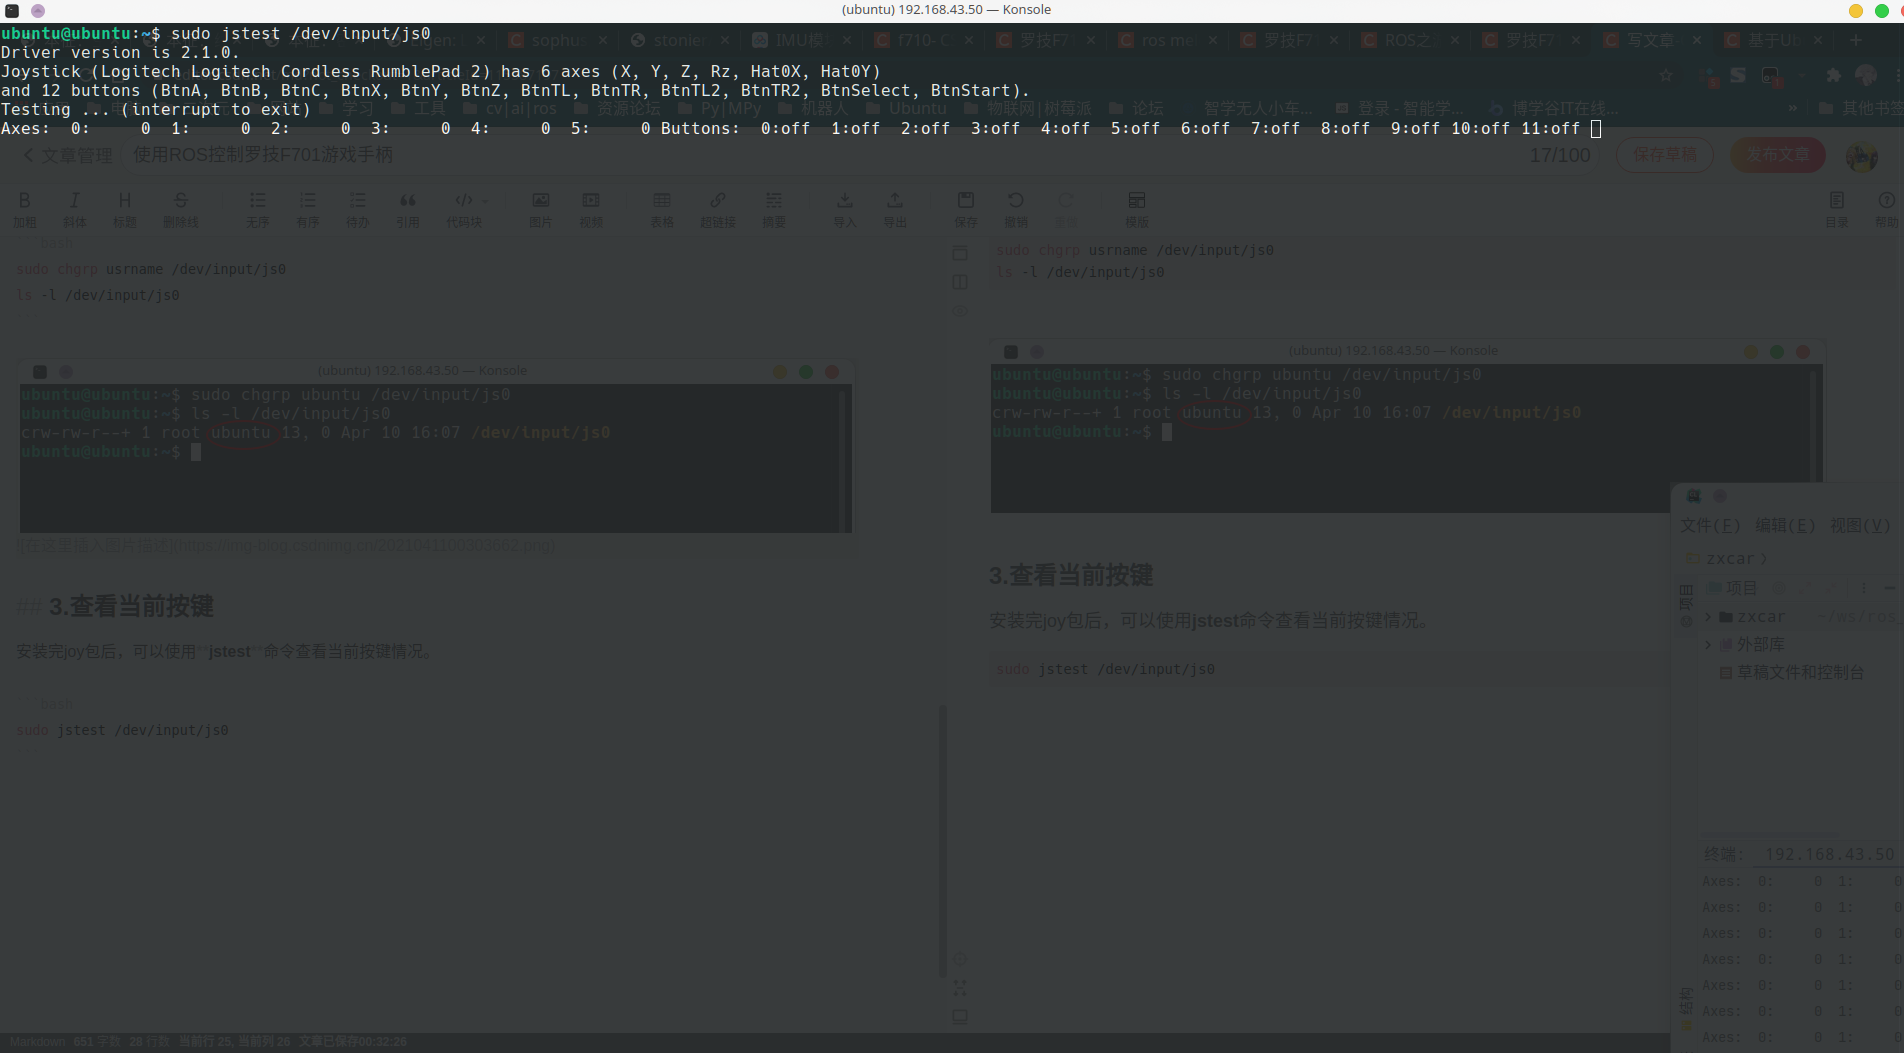
Task: Click the '3.查看当前按键' heading in the preview pane
Action: click(x=1071, y=575)
